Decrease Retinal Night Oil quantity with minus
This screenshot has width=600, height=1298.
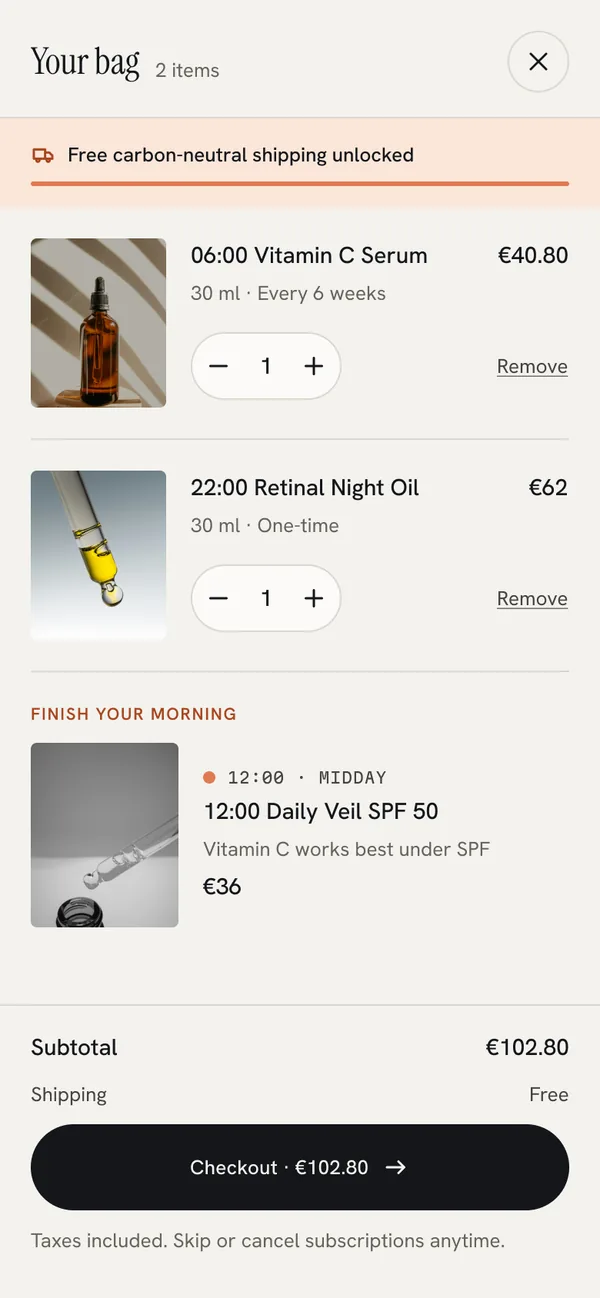(x=218, y=598)
